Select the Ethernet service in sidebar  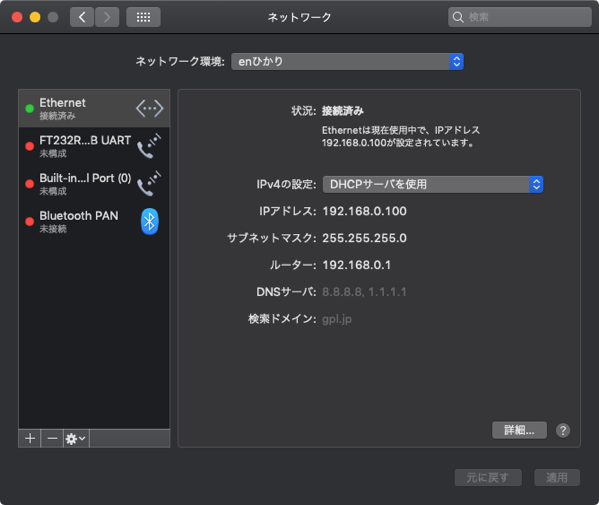click(94, 108)
